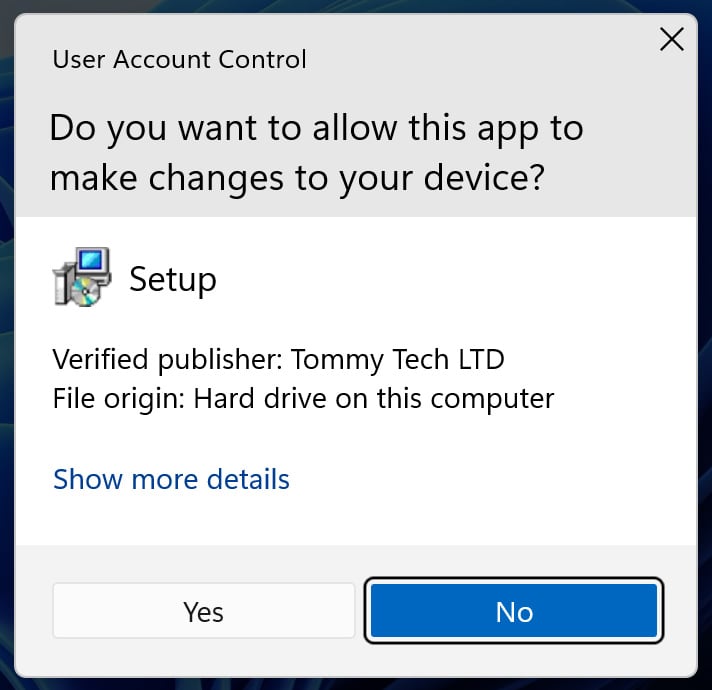The height and width of the screenshot is (690, 712).
Task: Click the "Do you want to allow" heading line
Action: click(316, 128)
